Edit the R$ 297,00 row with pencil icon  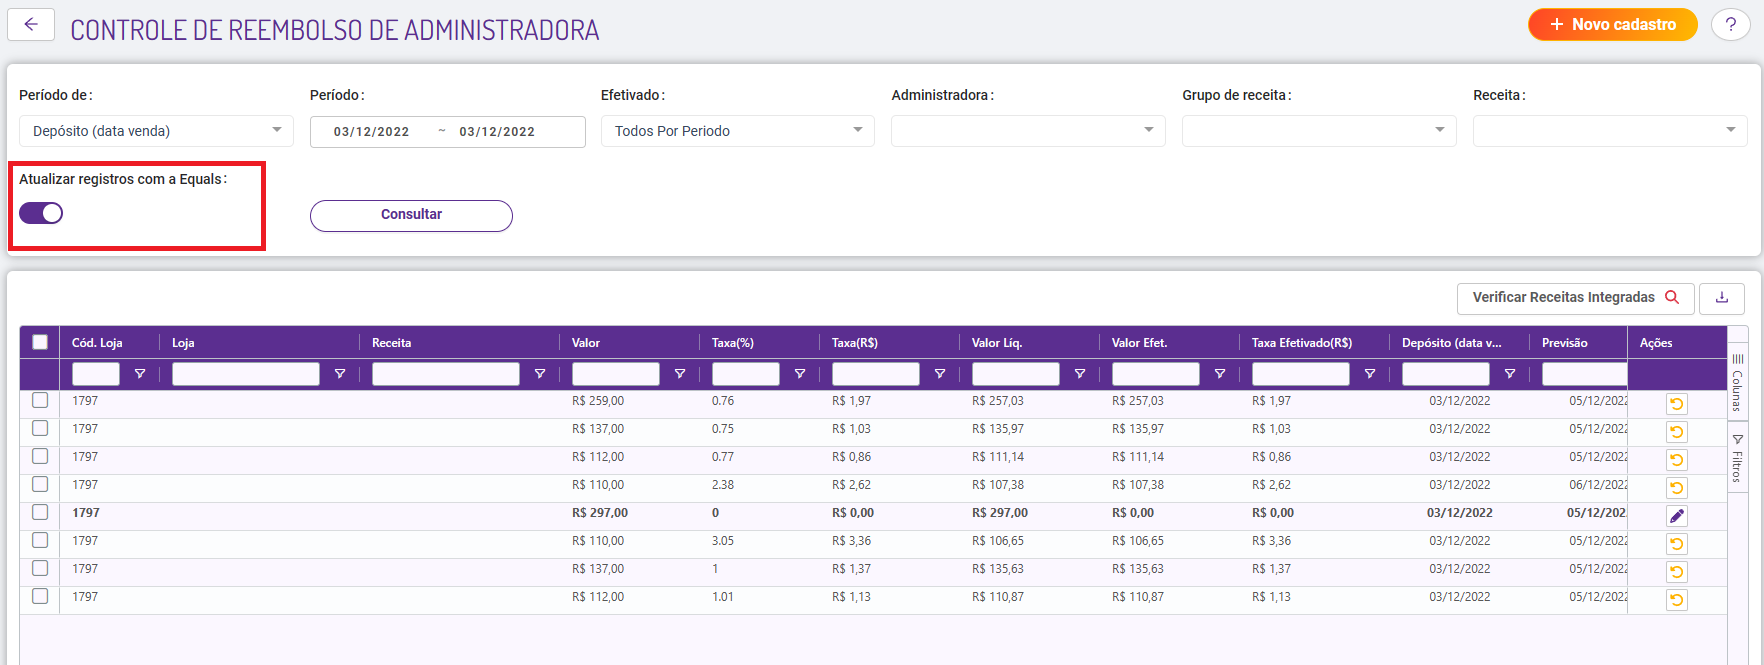coord(1677,516)
